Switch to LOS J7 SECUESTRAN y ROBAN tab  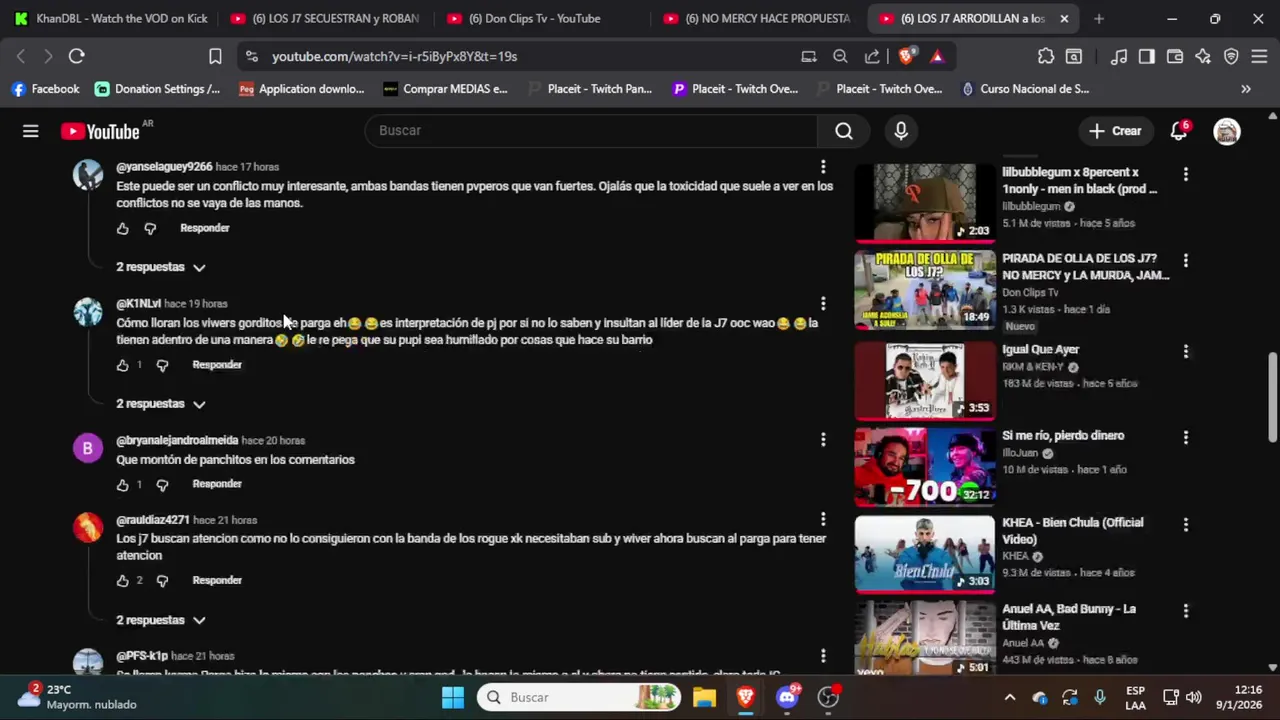(325, 19)
